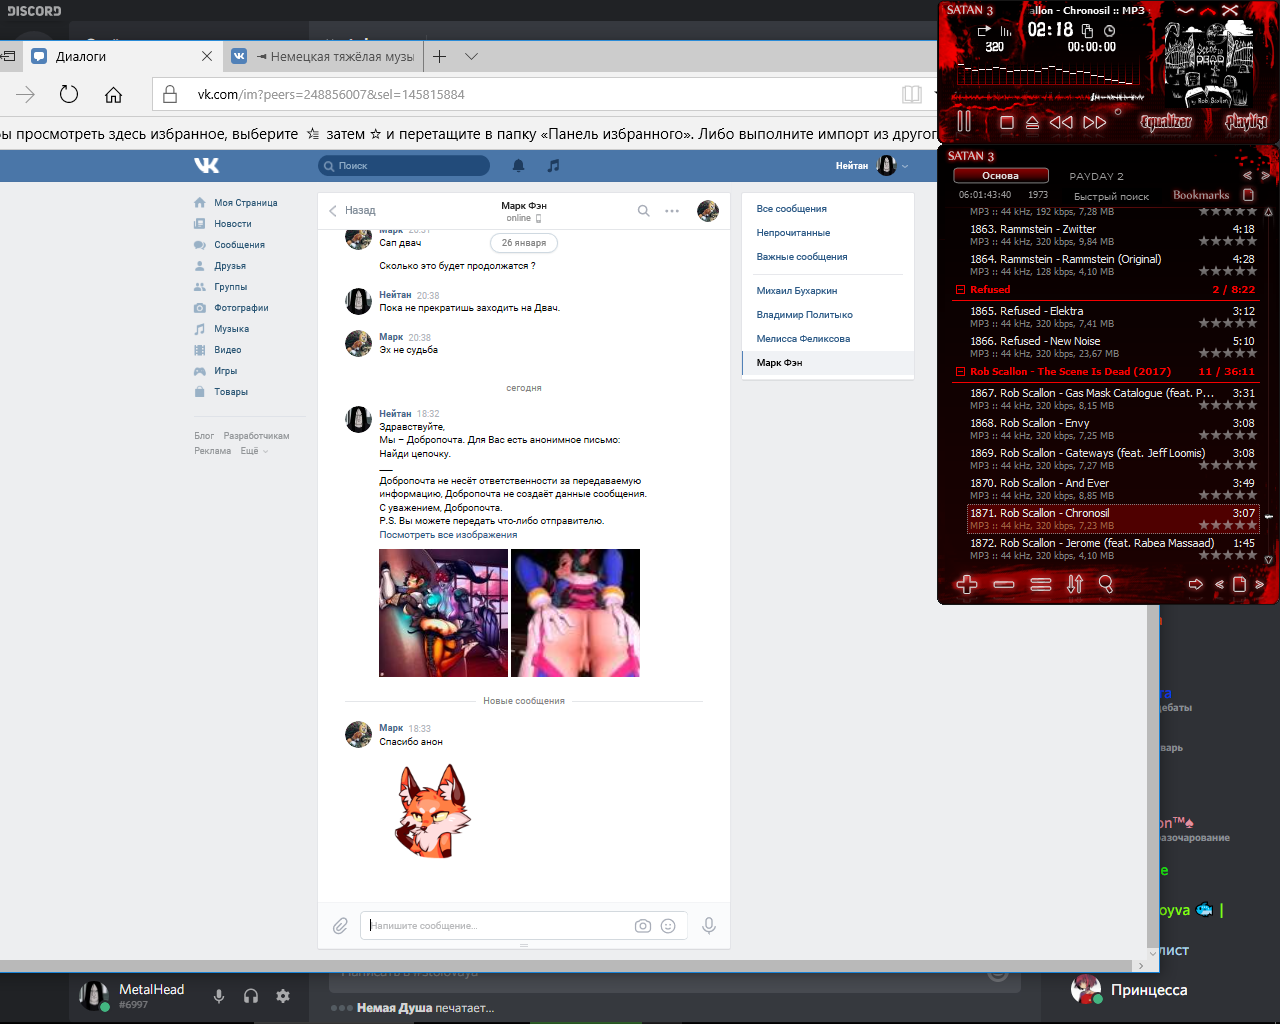Toggle the visualization bars icon in player
The height and width of the screenshot is (1024, 1280).
(x=1006, y=31)
